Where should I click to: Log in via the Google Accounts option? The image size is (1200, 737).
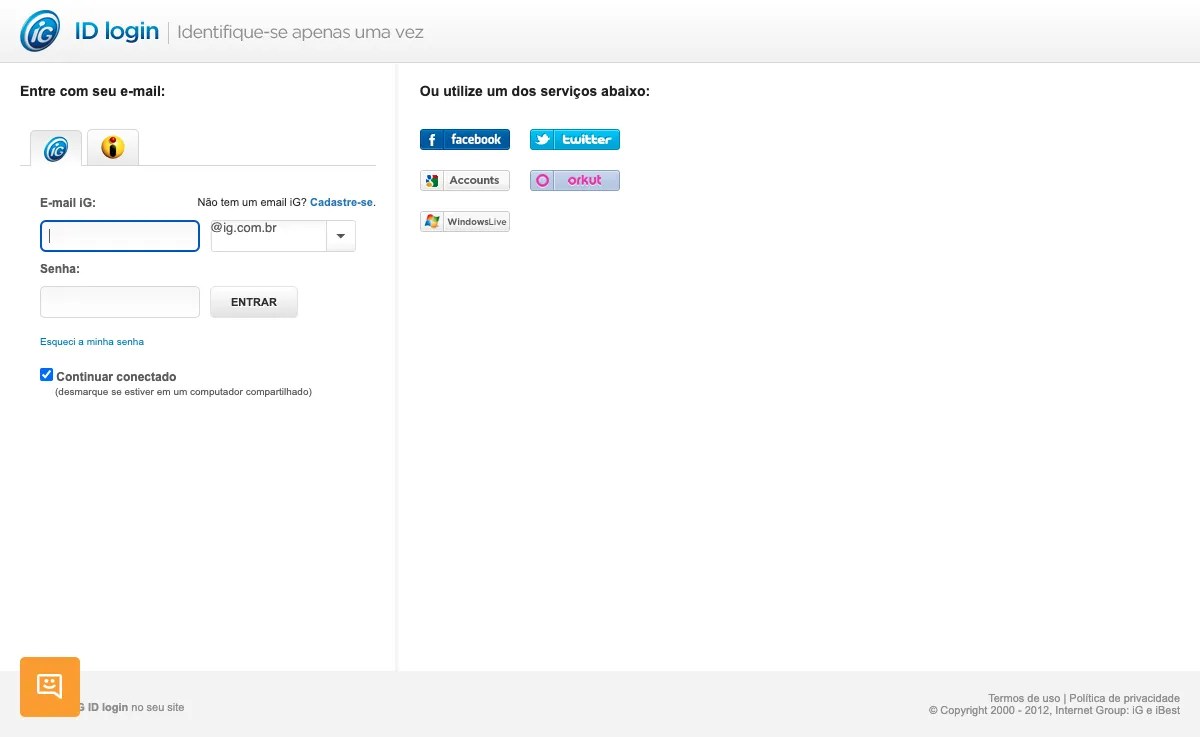coord(464,180)
